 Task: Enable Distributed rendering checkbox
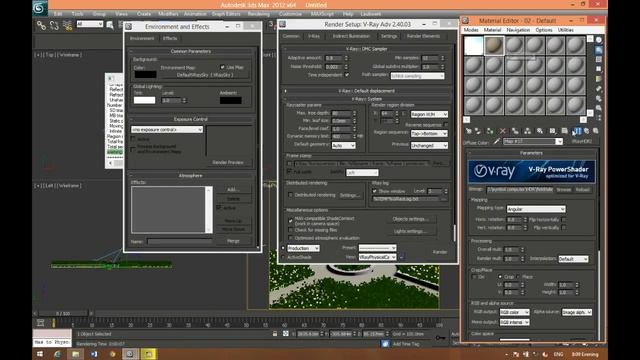pos(290,195)
